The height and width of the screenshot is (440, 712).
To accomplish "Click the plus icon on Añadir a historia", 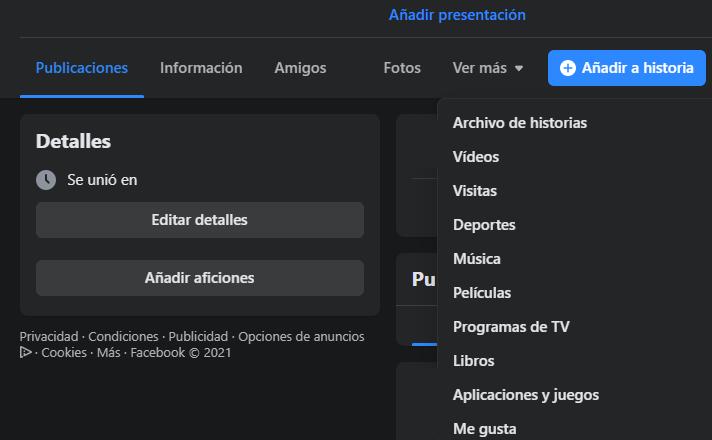I will coord(568,68).
